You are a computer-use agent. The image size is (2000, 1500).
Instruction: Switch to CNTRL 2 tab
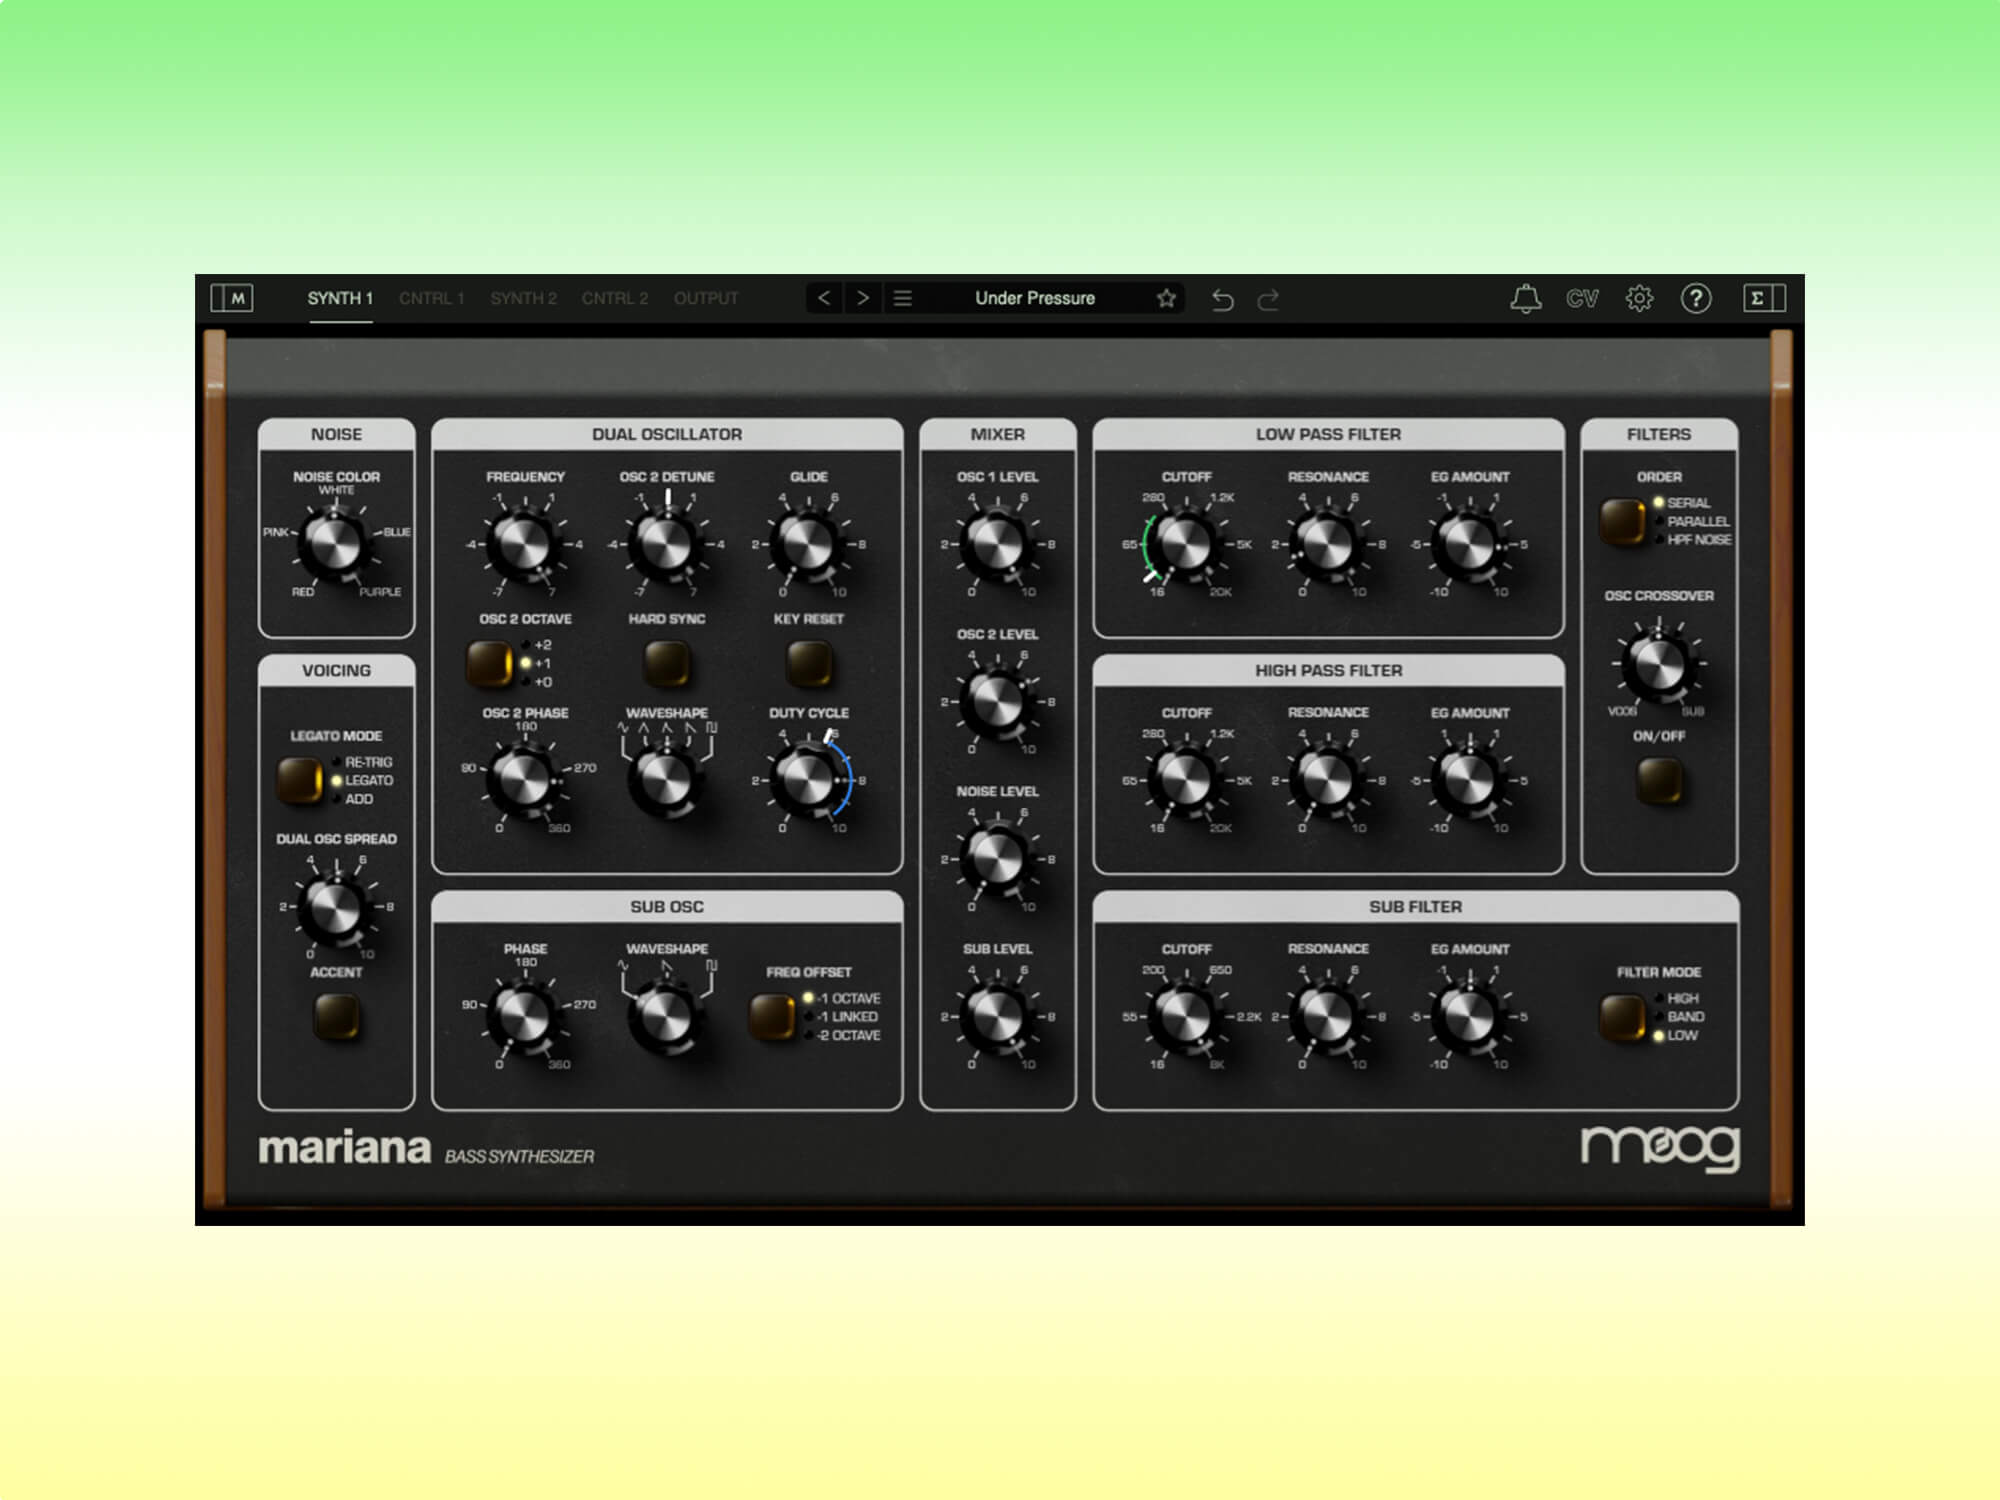point(615,298)
